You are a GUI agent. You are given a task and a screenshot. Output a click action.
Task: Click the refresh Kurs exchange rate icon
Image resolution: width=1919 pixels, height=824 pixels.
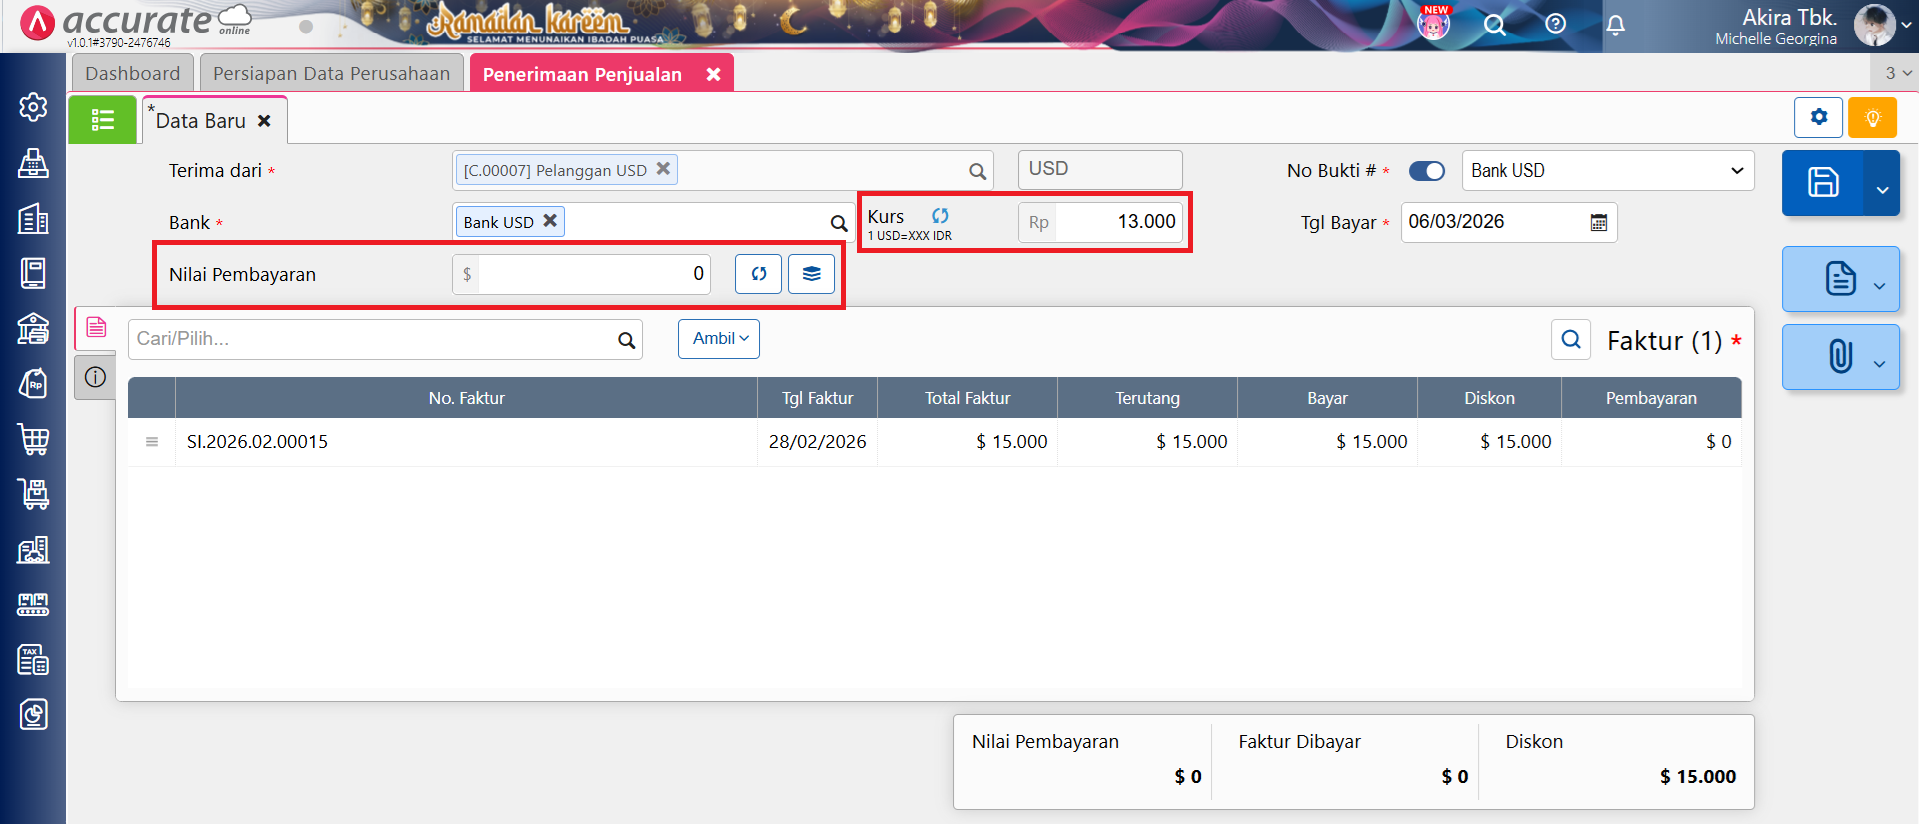(940, 216)
